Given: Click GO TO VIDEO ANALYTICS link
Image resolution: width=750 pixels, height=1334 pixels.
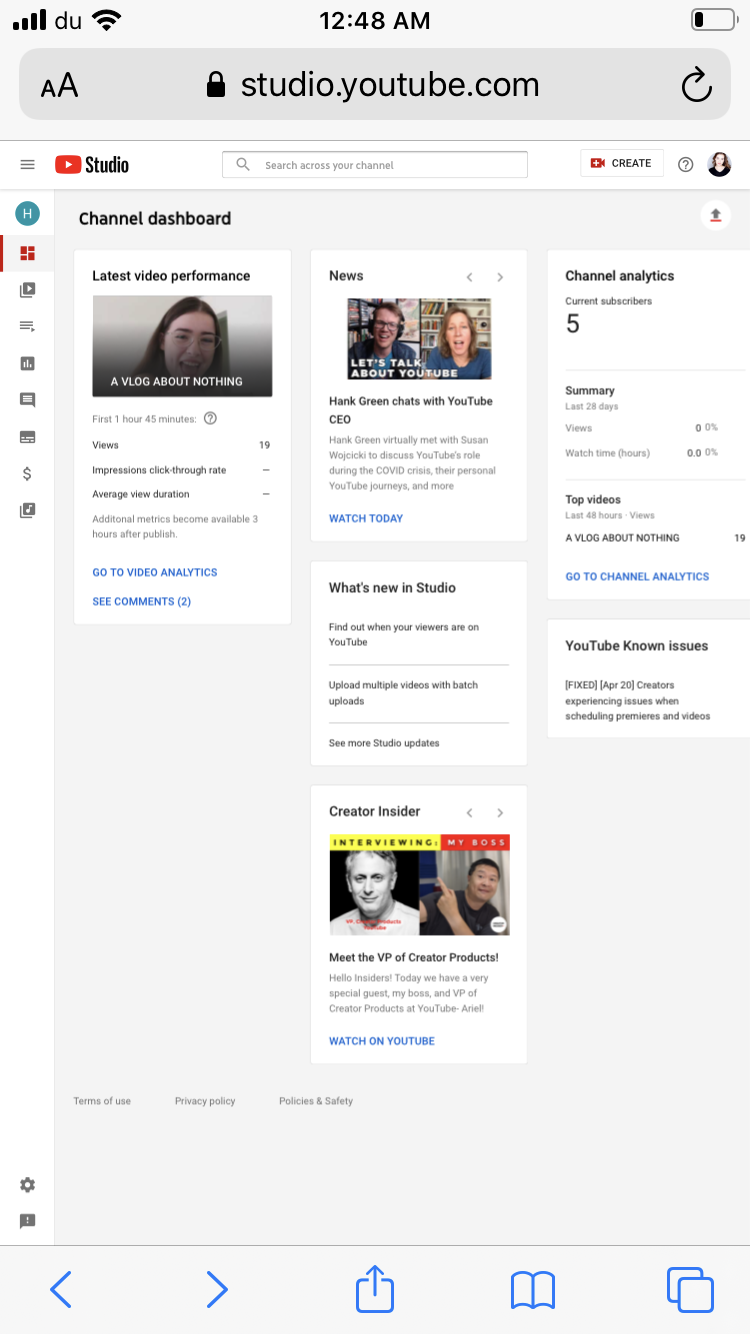Looking at the screenshot, I should point(155,572).
